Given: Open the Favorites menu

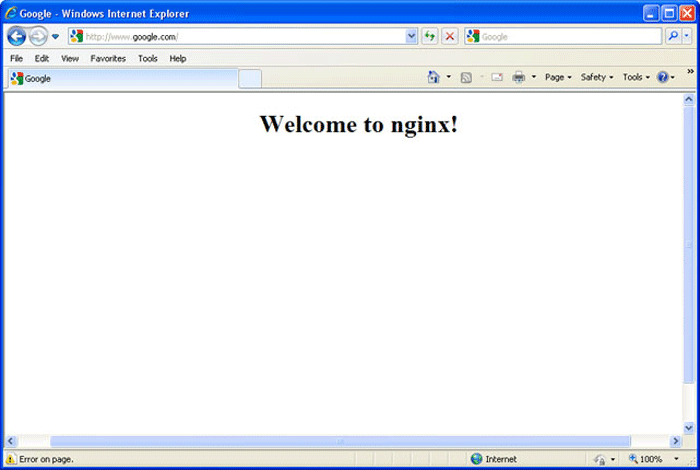Looking at the screenshot, I should pyautogui.click(x=108, y=59).
